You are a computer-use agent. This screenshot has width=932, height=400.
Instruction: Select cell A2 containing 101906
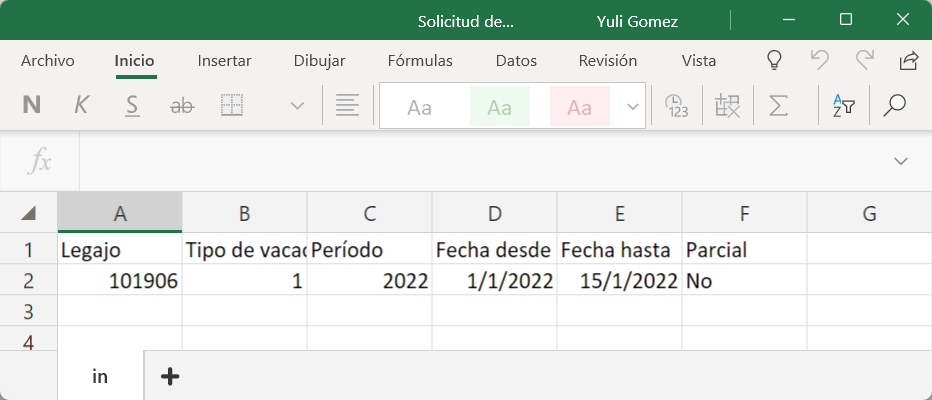pyautogui.click(x=120, y=282)
